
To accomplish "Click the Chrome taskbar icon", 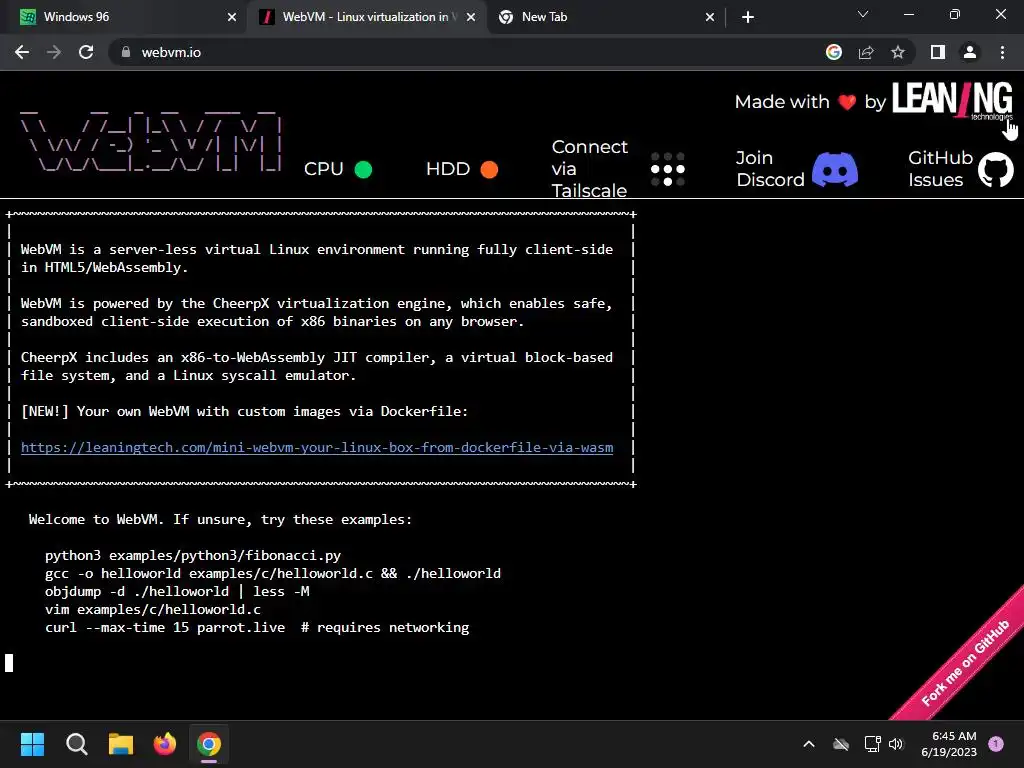I will [209, 744].
